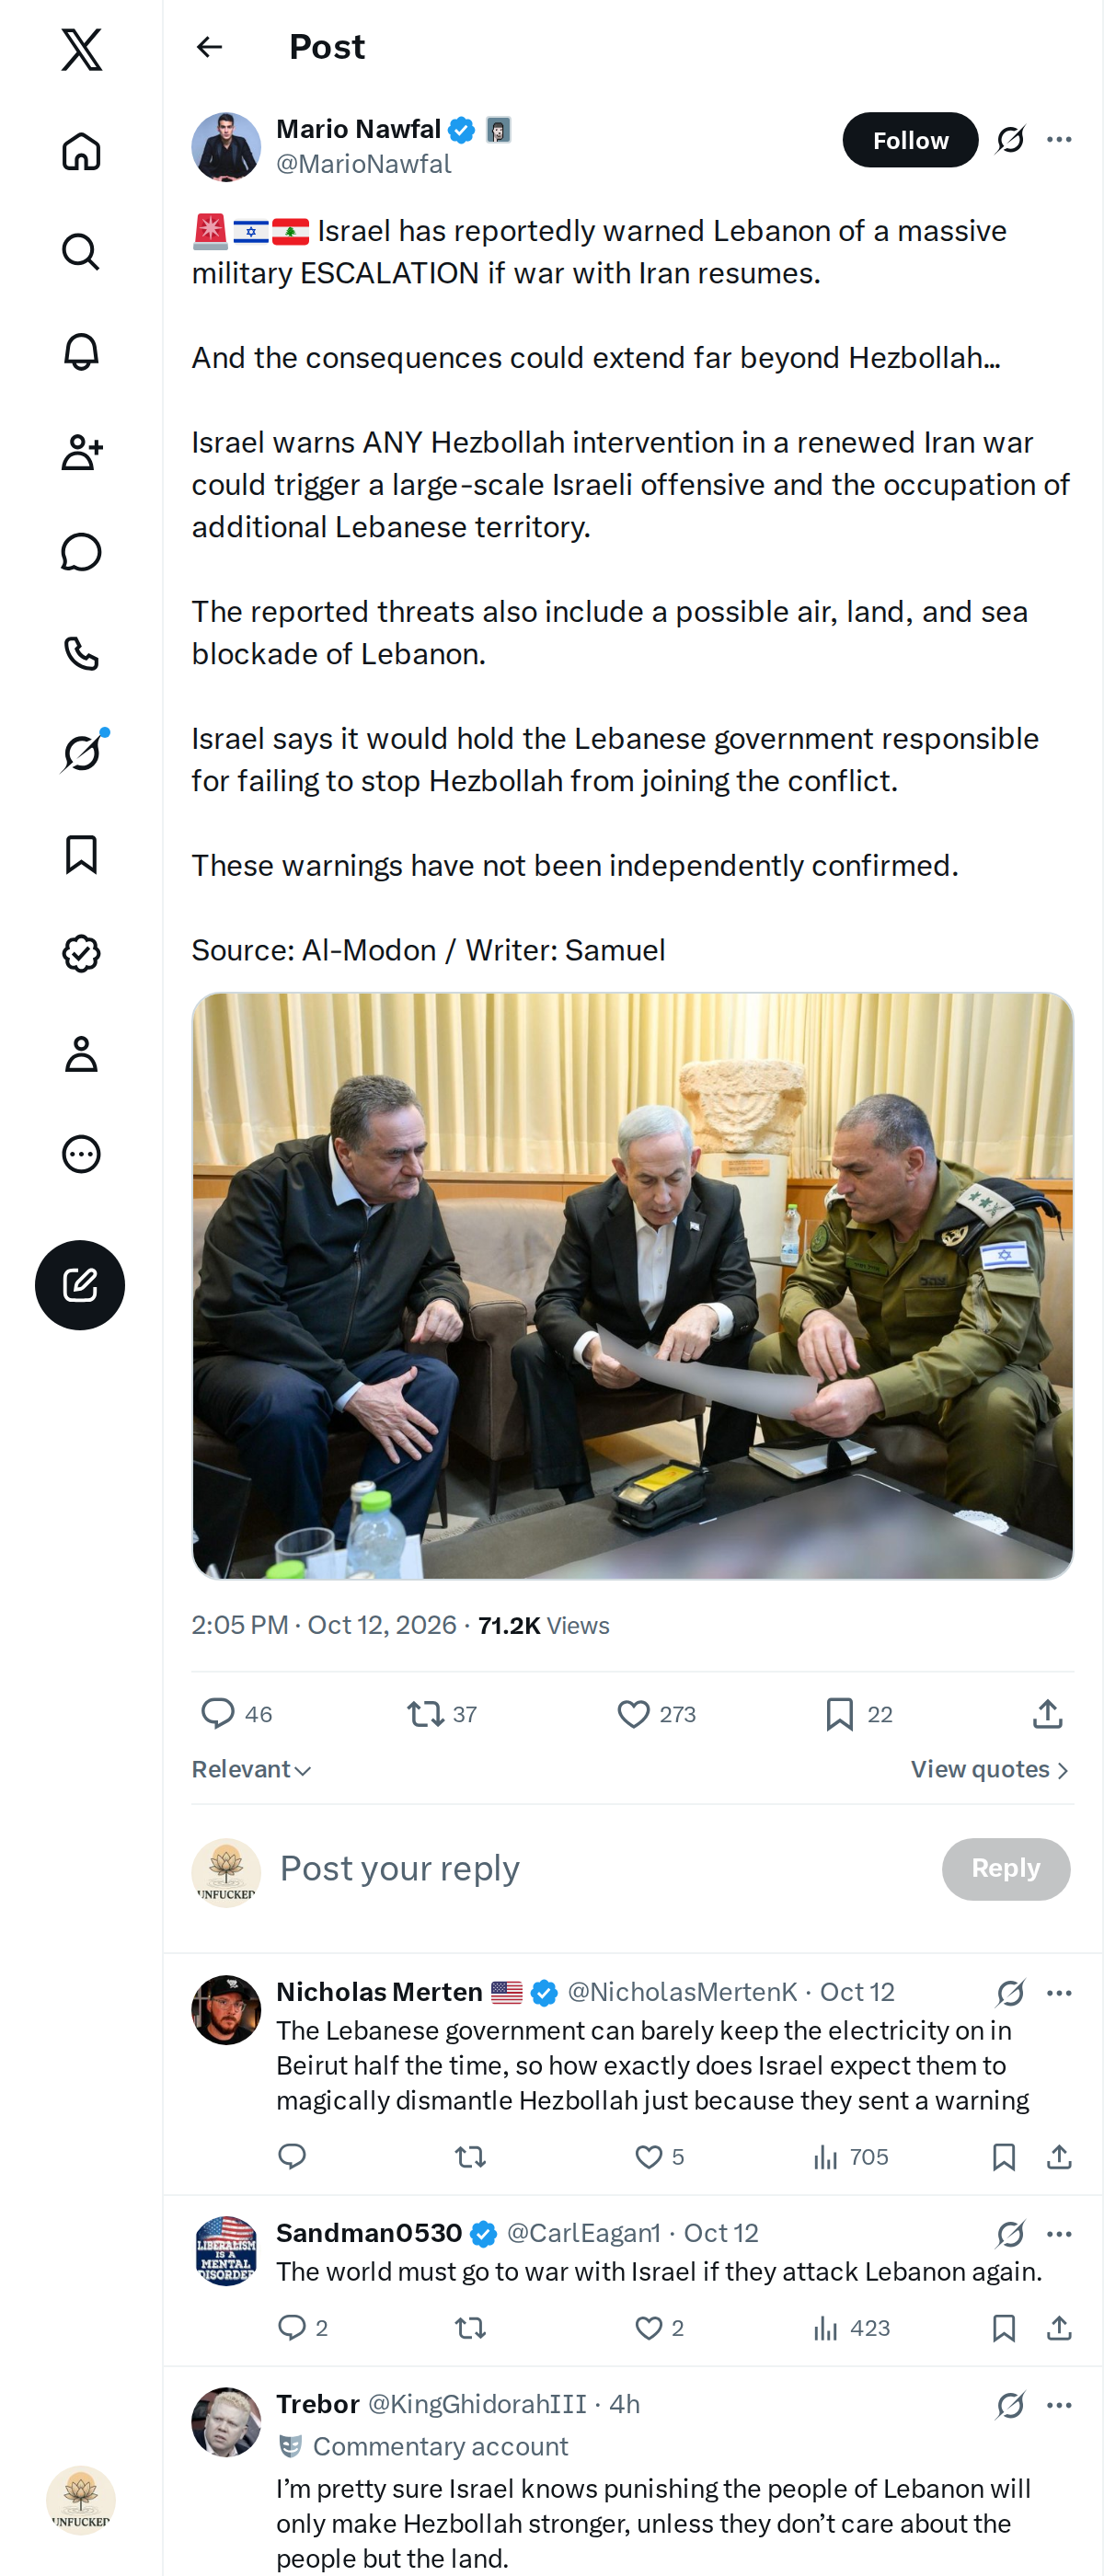Open the Home feed icon
The image size is (1104, 2576).
(81, 152)
